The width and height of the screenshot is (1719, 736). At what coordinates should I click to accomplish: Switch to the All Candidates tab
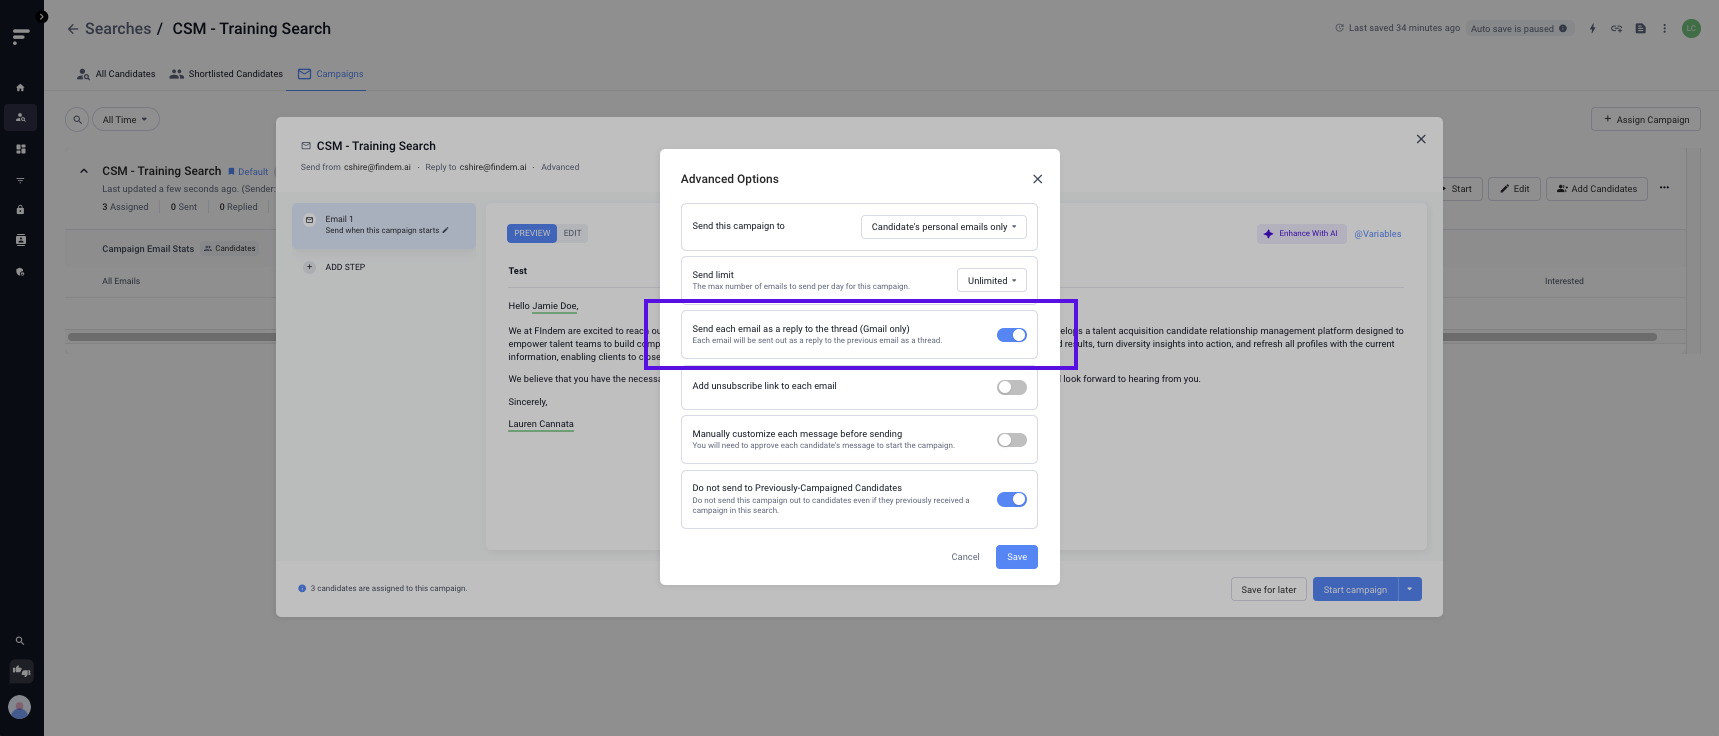click(x=116, y=74)
